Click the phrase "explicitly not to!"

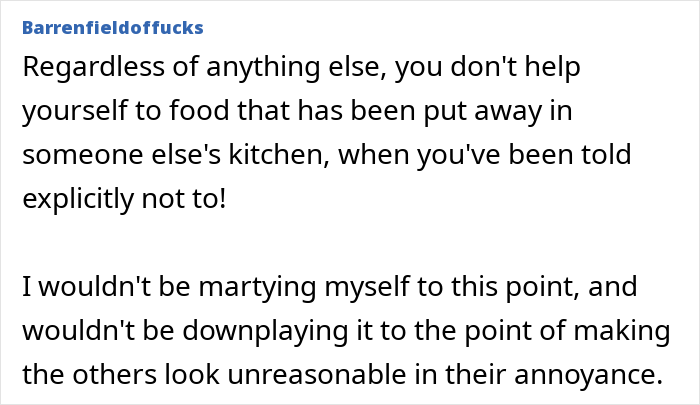(x=124, y=199)
